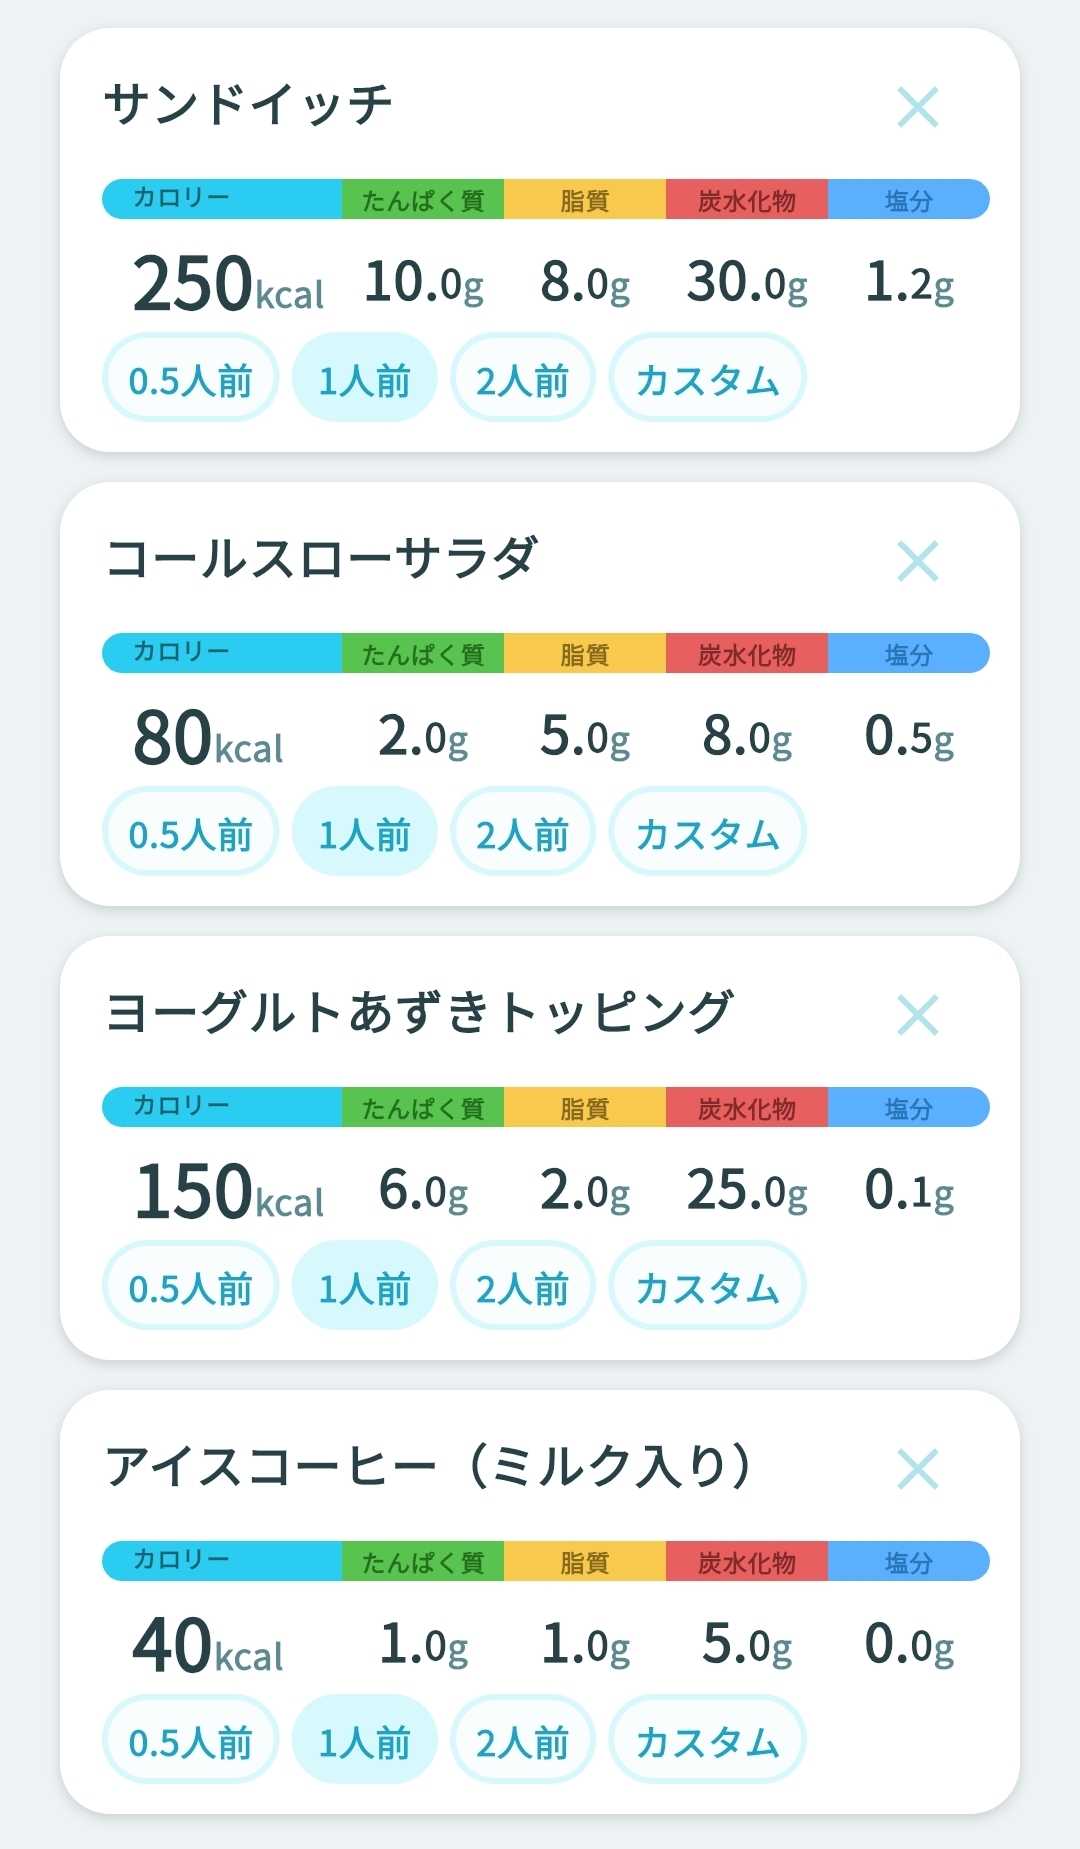1080x1849 pixels.
Task: Open カスタム for コールスローサラダ
Action: click(707, 832)
